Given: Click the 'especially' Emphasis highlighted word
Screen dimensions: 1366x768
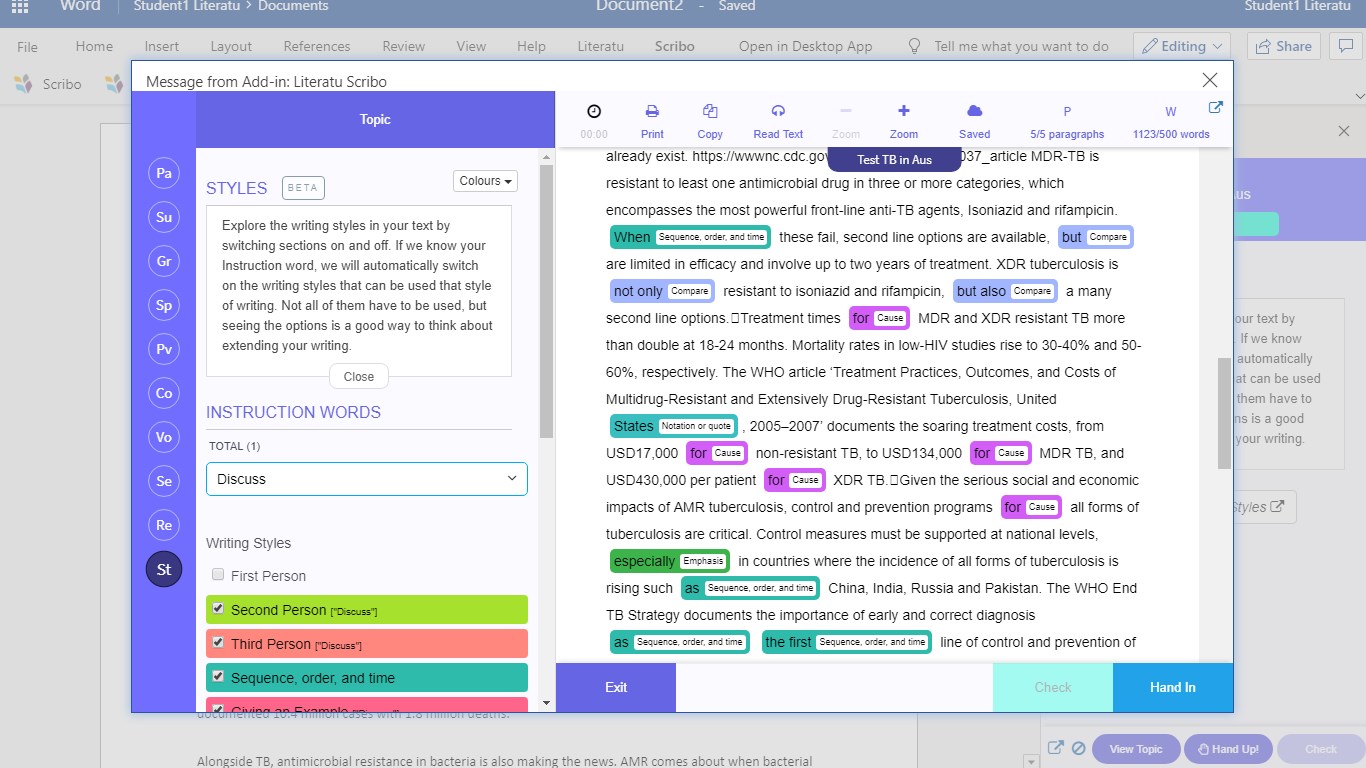Looking at the screenshot, I should [x=670, y=561].
